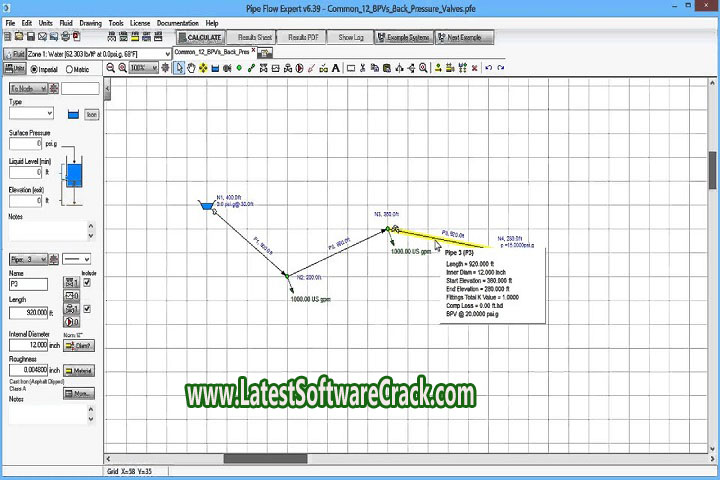The height and width of the screenshot is (480, 720).
Task: Open the Pipe 3 selector dropdown
Action: click(28, 260)
